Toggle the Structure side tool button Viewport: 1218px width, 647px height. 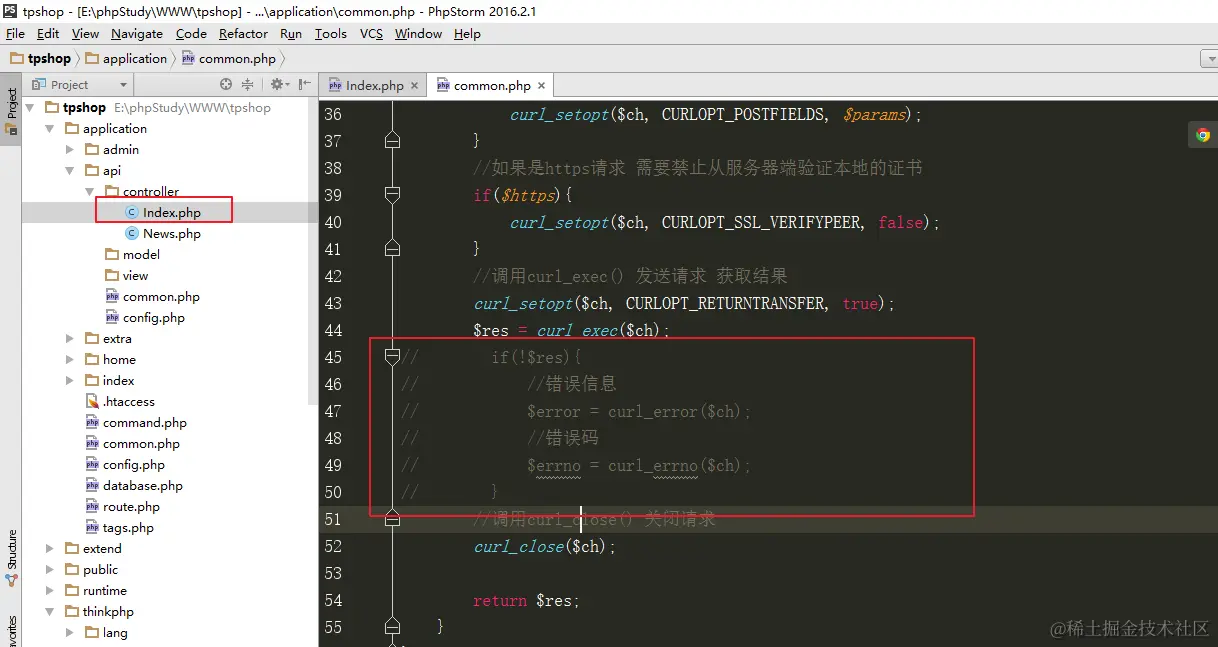coord(11,558)
